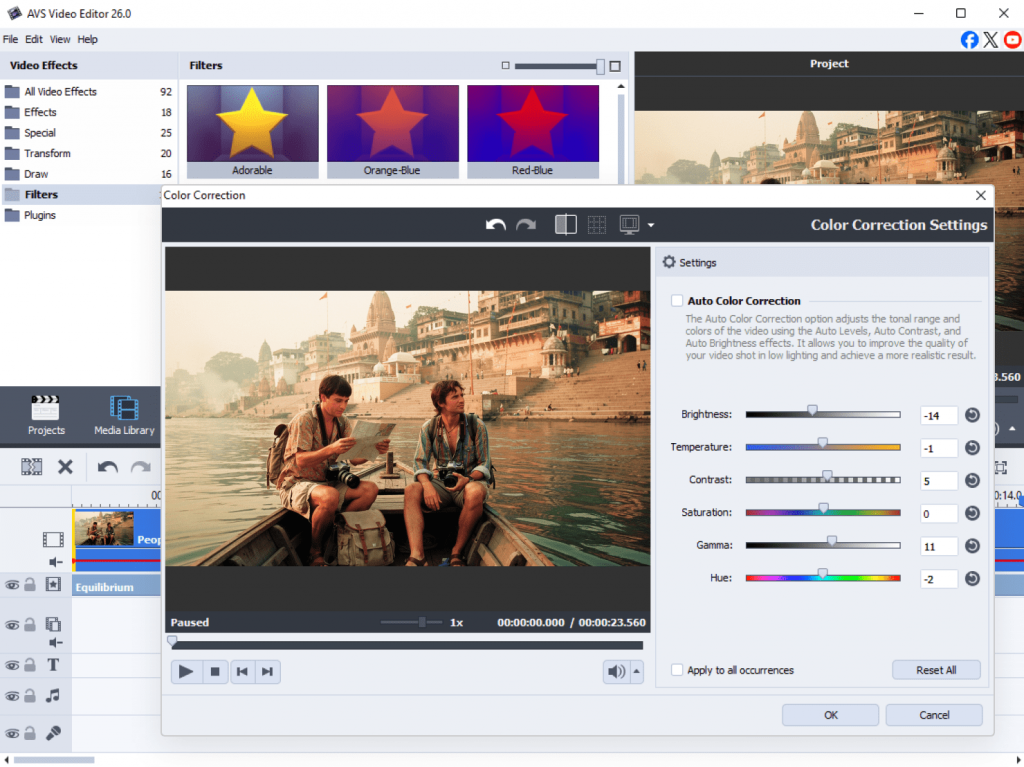Click the undo arrow in Color Correction toolbar
Image resolution: width=1024 pixels, height=767 pixels.
click(495, 225)
